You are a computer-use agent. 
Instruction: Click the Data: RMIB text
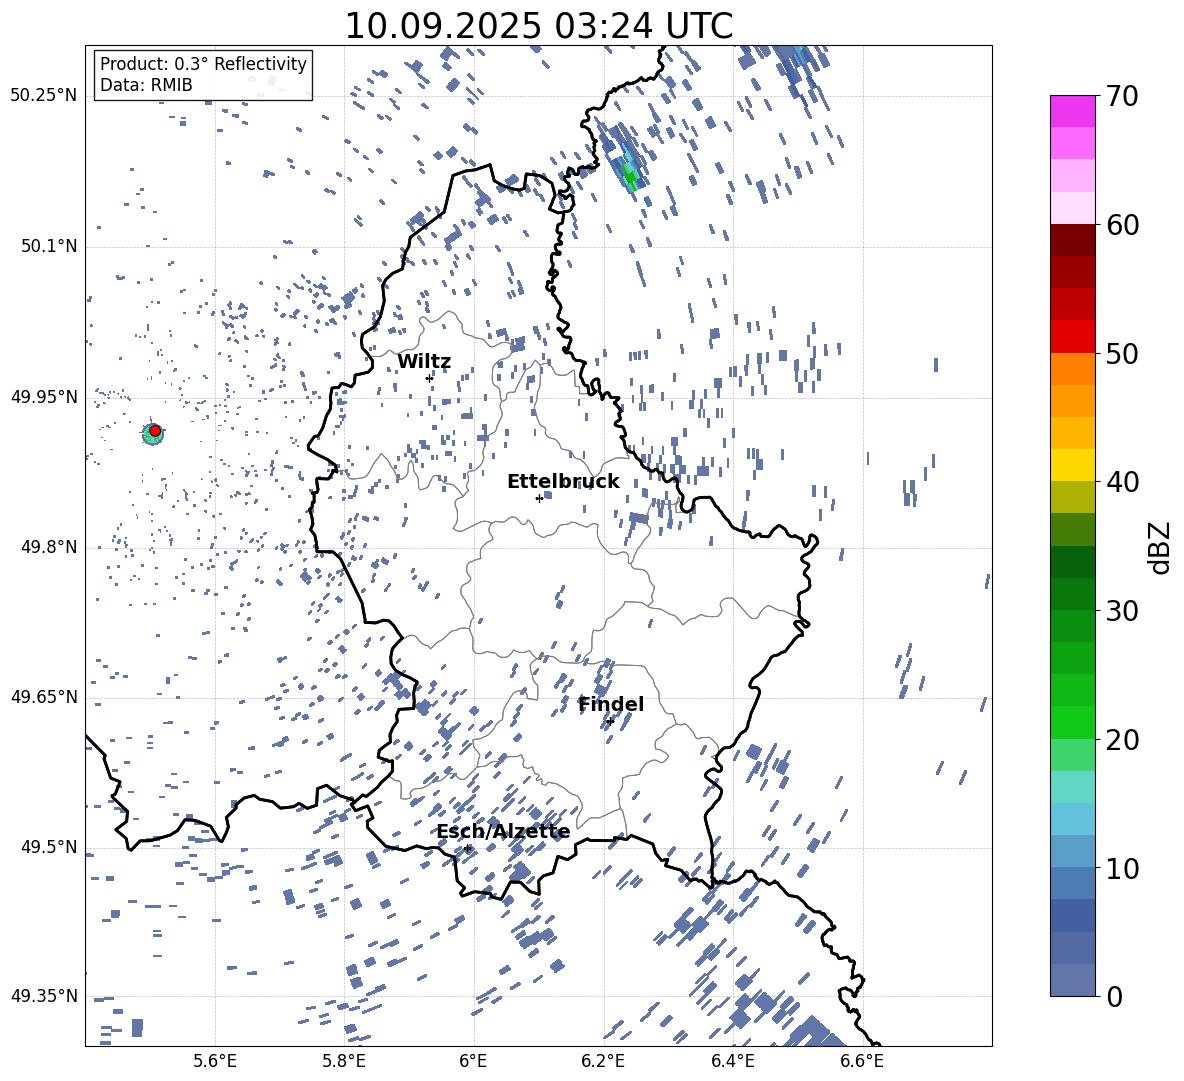pyautogui.click(x=146, y=85)
